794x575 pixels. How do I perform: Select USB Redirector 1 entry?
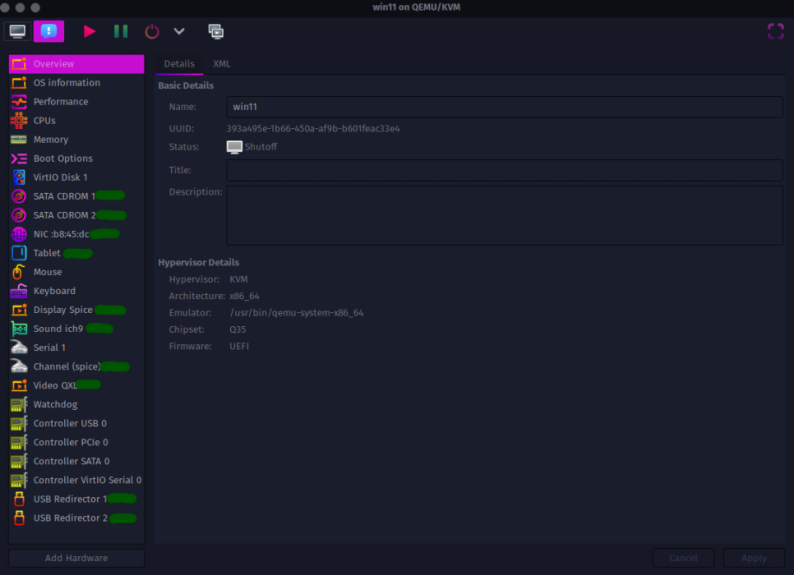point(76,499)
